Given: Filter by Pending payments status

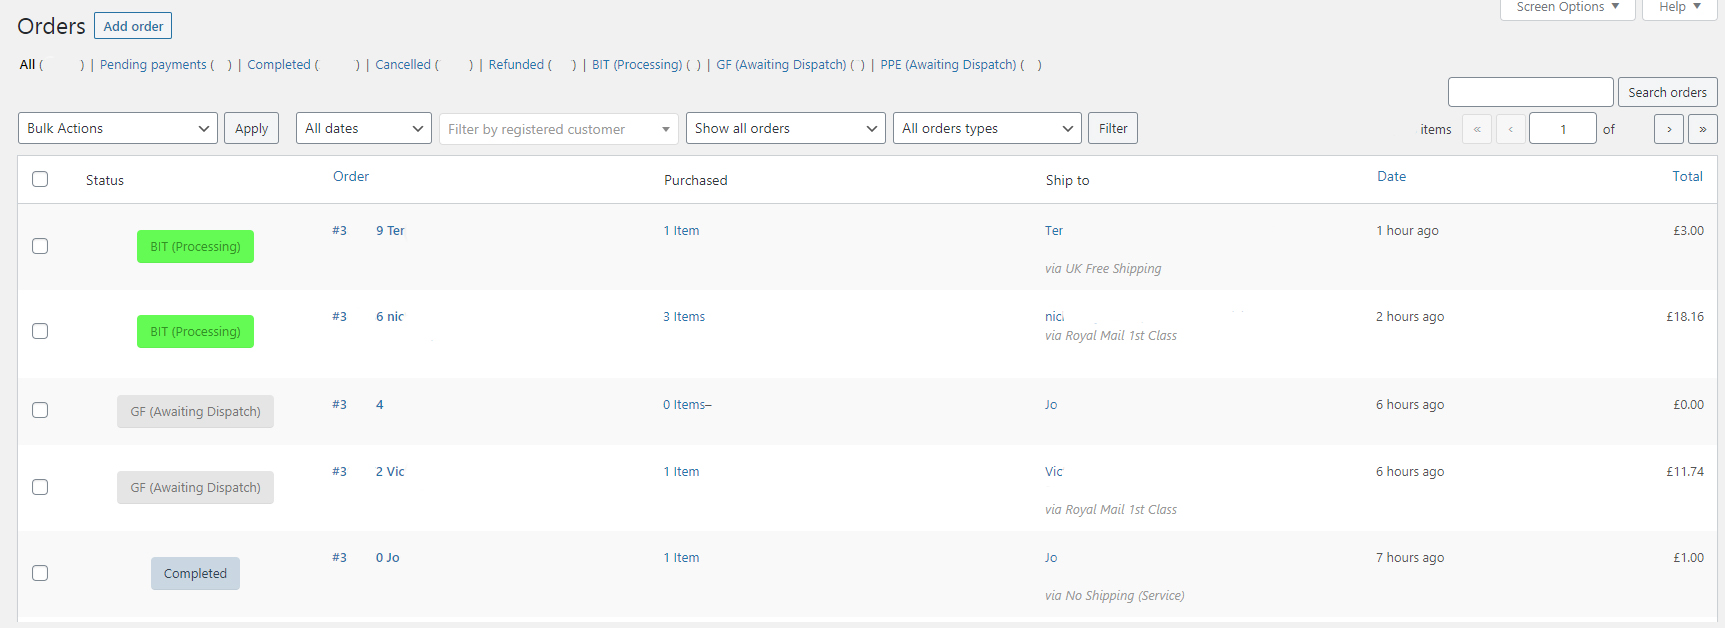Looking at the screenshot, I should pyautogui.click(x=153, y=65).
